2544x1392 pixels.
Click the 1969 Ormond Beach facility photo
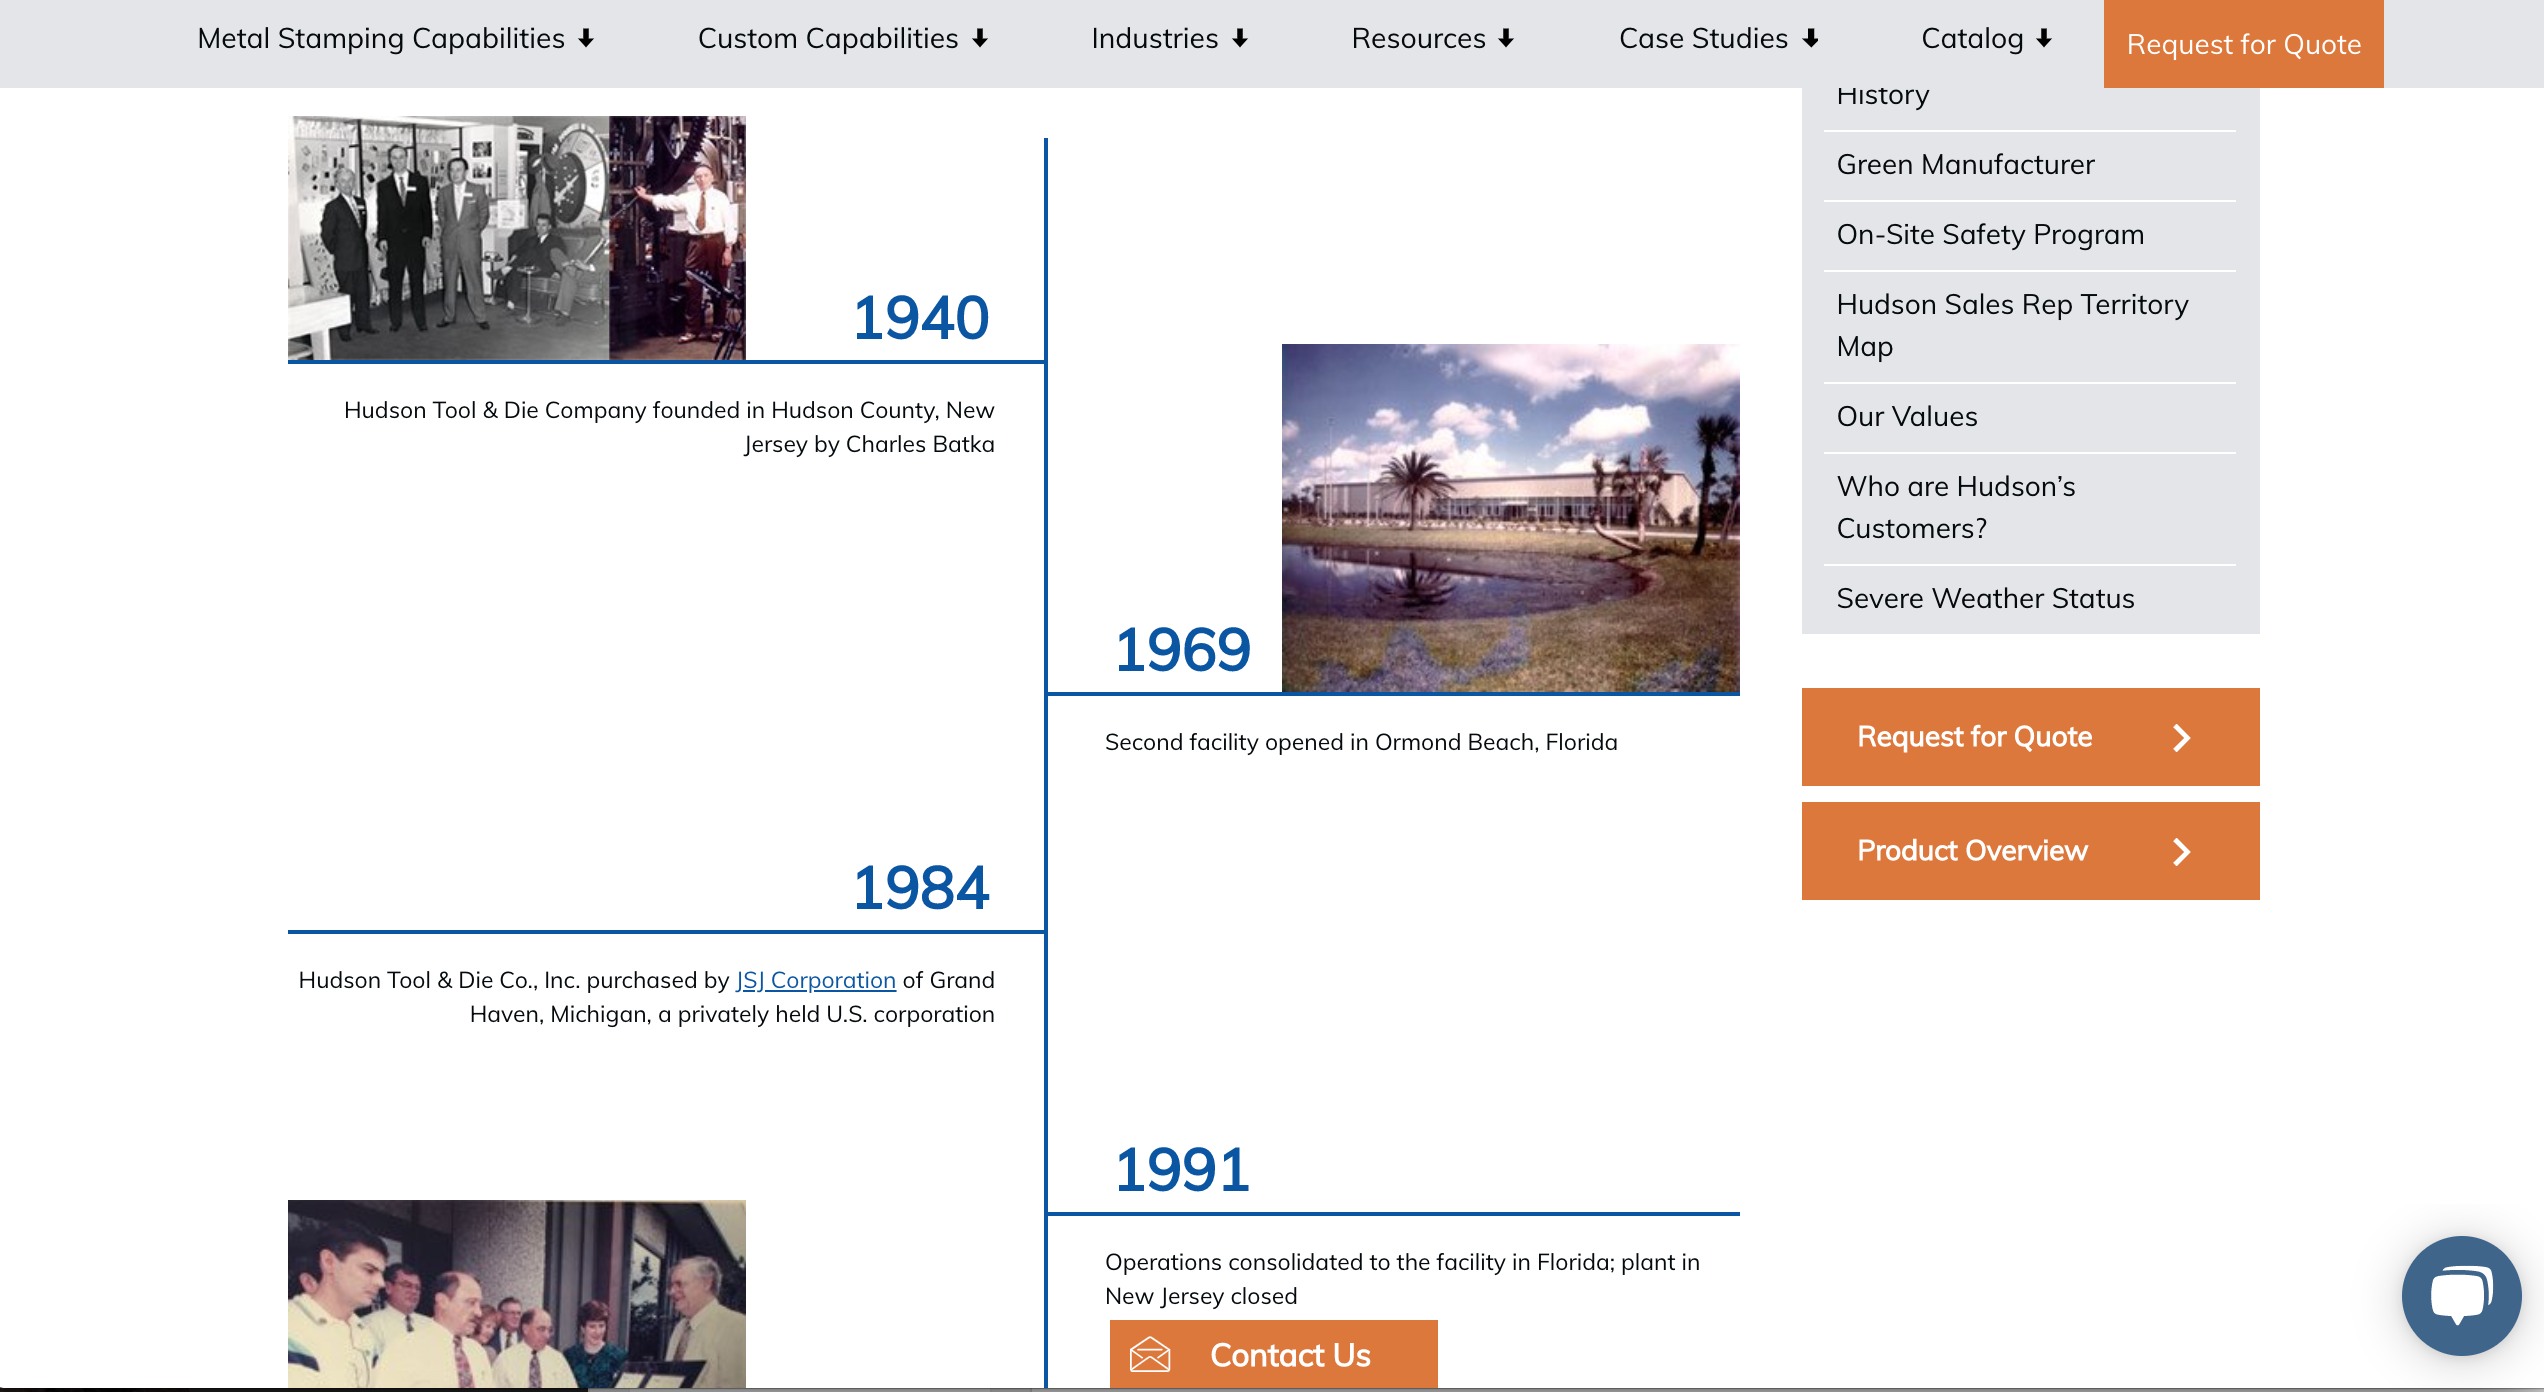click(1510, 518)
